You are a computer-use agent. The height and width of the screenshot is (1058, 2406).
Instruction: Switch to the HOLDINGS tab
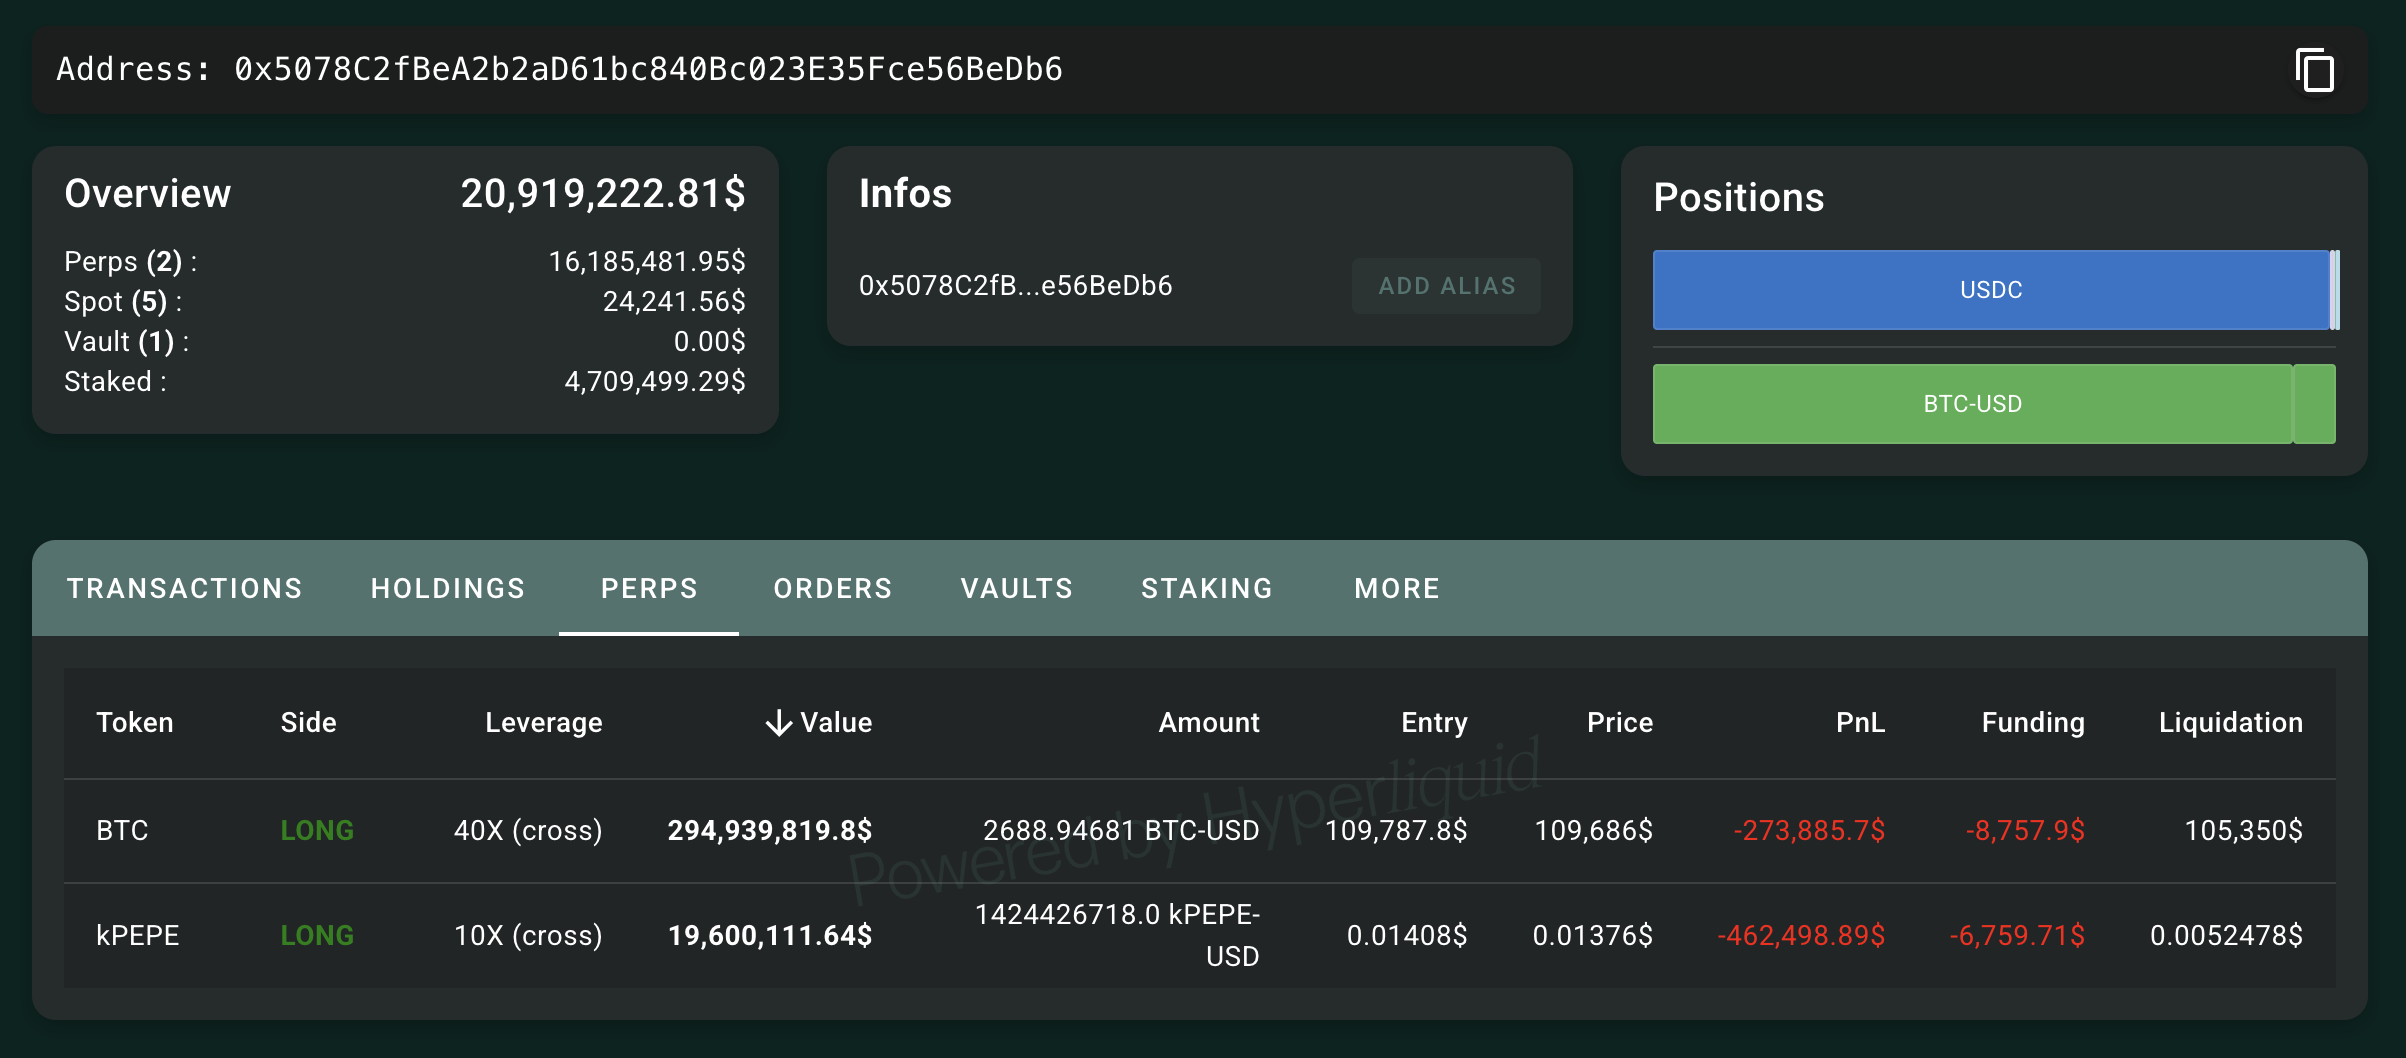[x=448, y=588]
